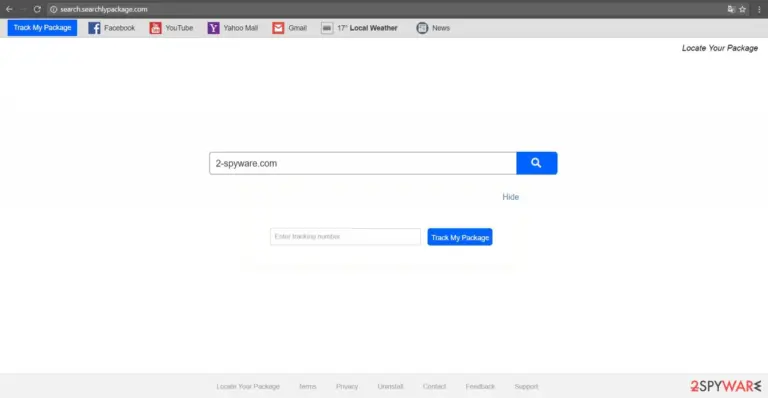This screenshot has width=768, height=398.
Task: Click the Enter tracking number field
Action: [x=345, y=236]
